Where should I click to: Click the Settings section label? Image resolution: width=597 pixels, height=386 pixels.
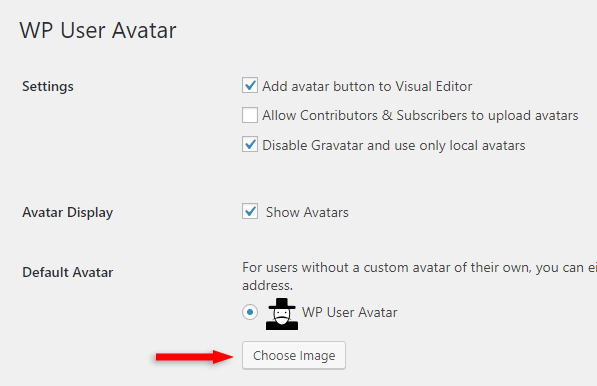click(48, 86)
